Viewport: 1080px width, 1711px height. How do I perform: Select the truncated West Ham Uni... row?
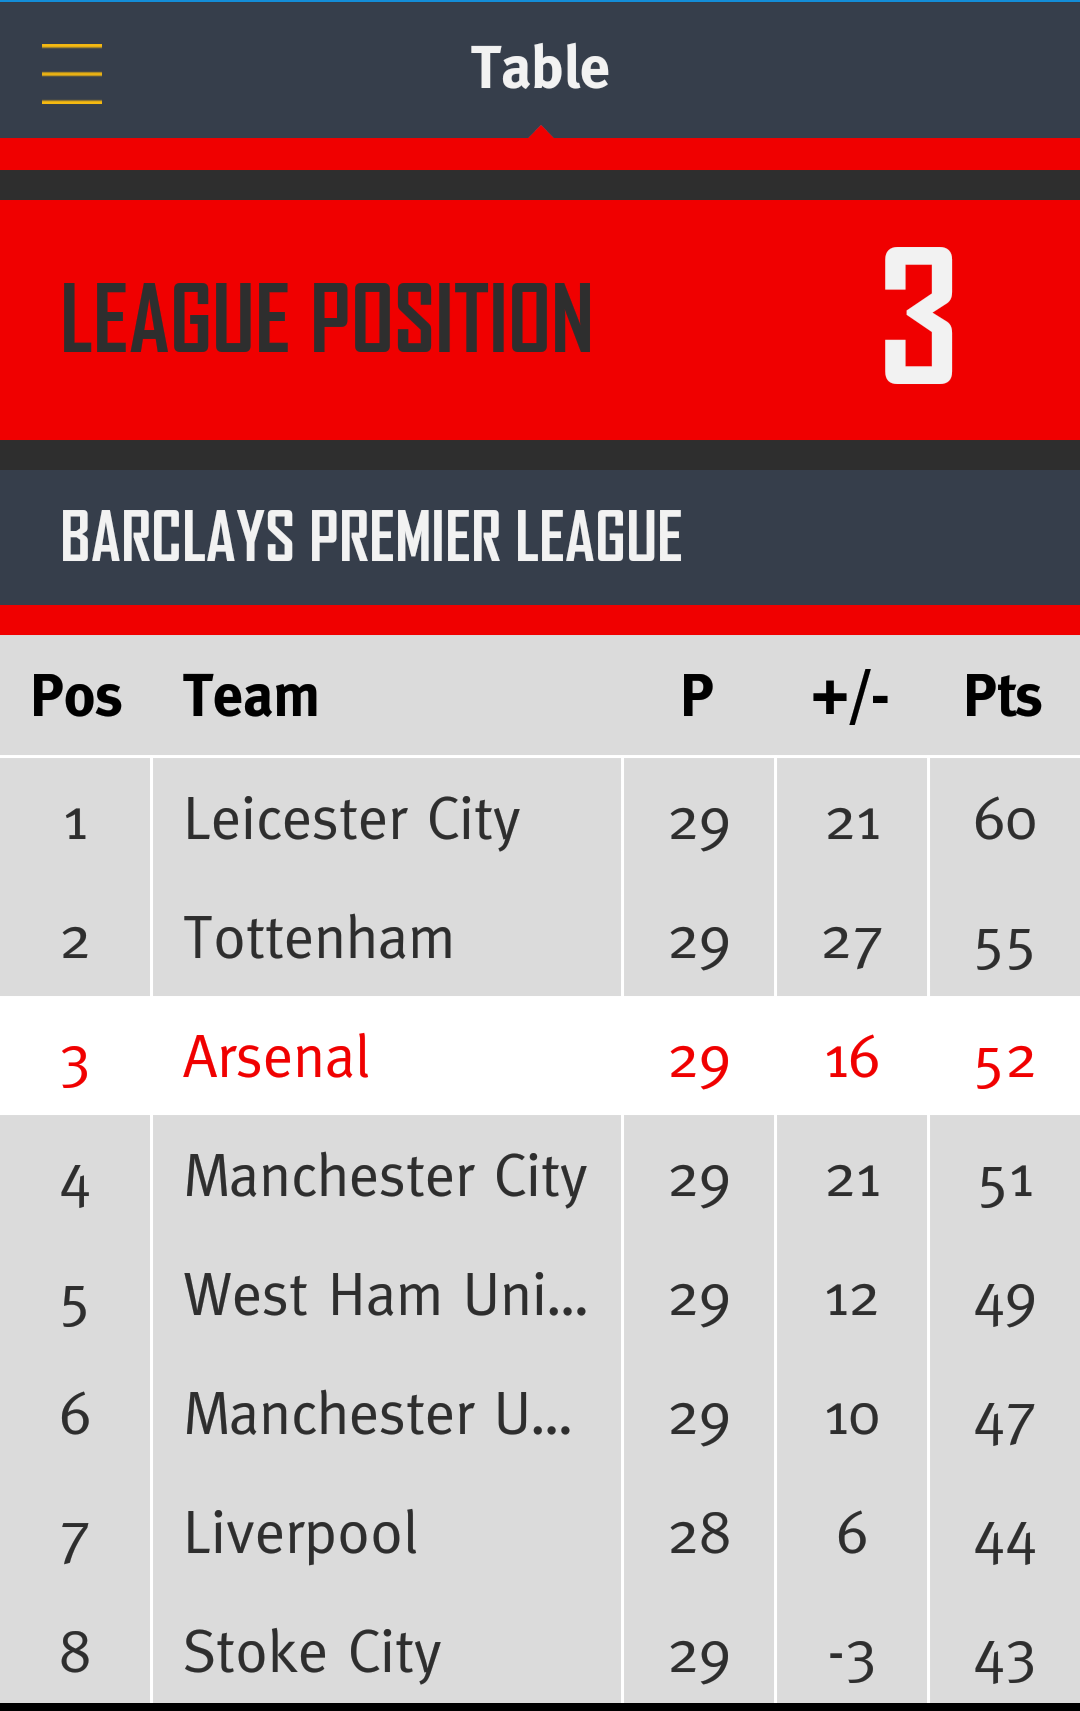(540, 1294)
